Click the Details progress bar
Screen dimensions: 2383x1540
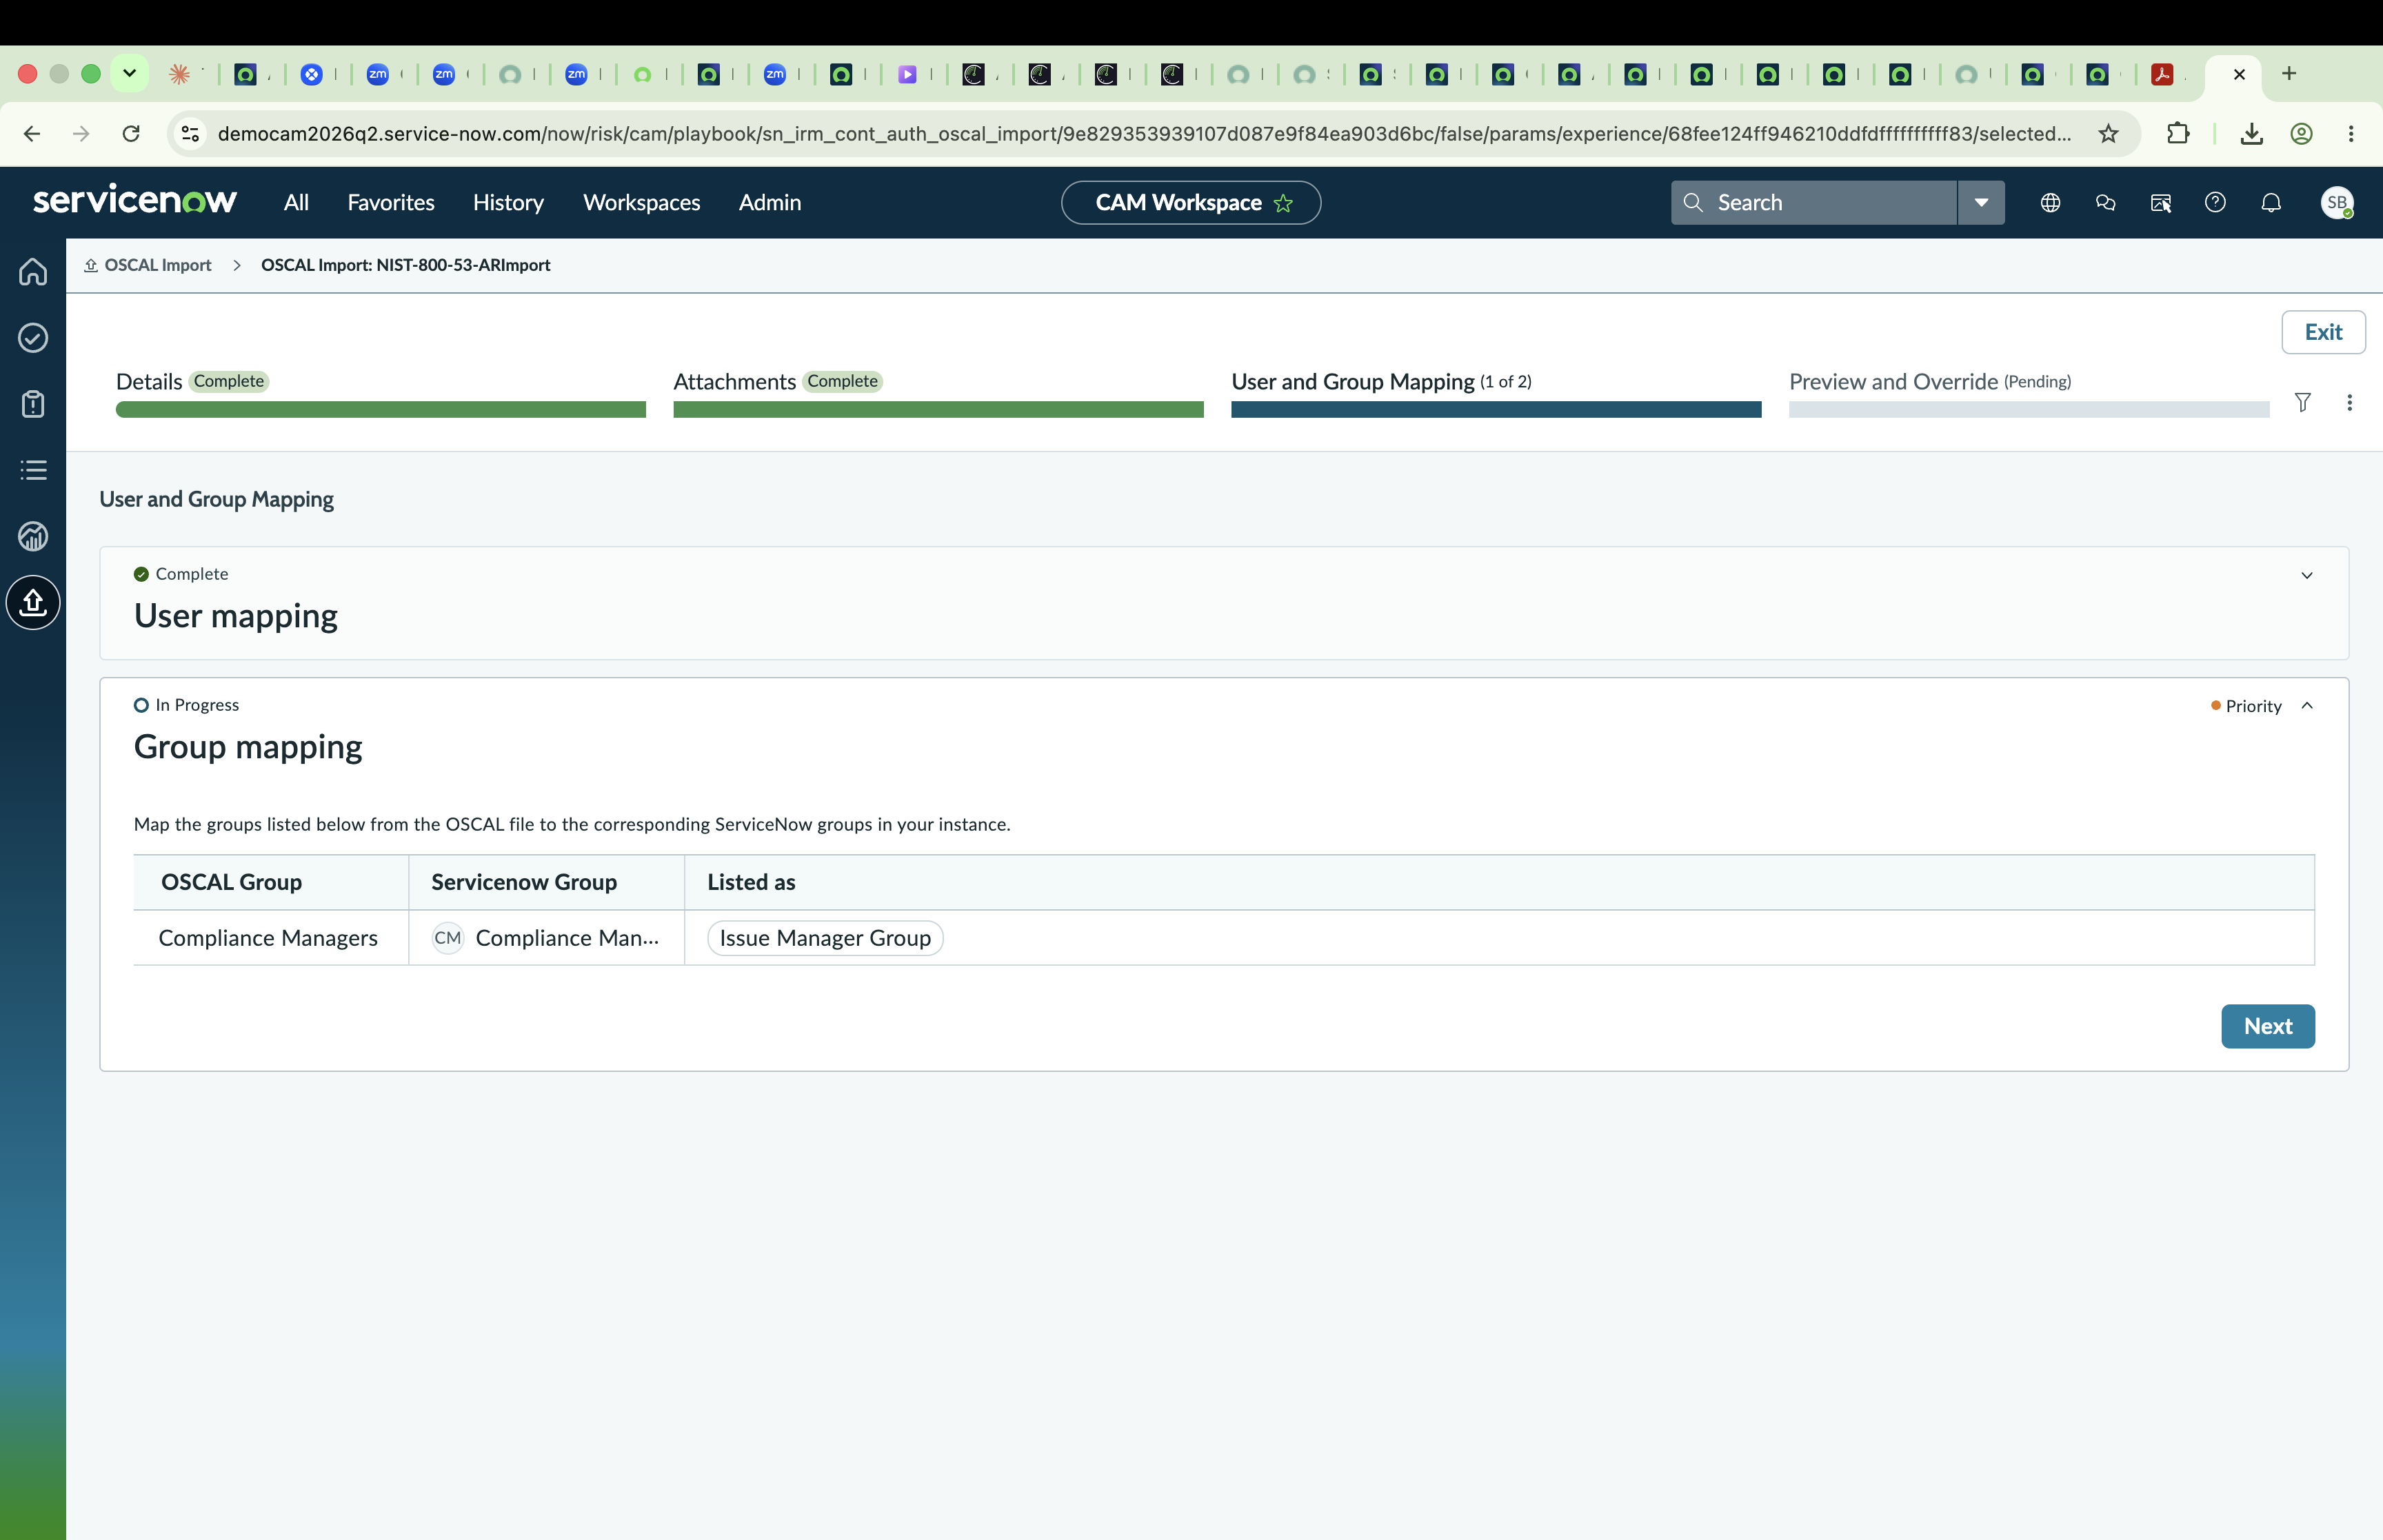380,410
